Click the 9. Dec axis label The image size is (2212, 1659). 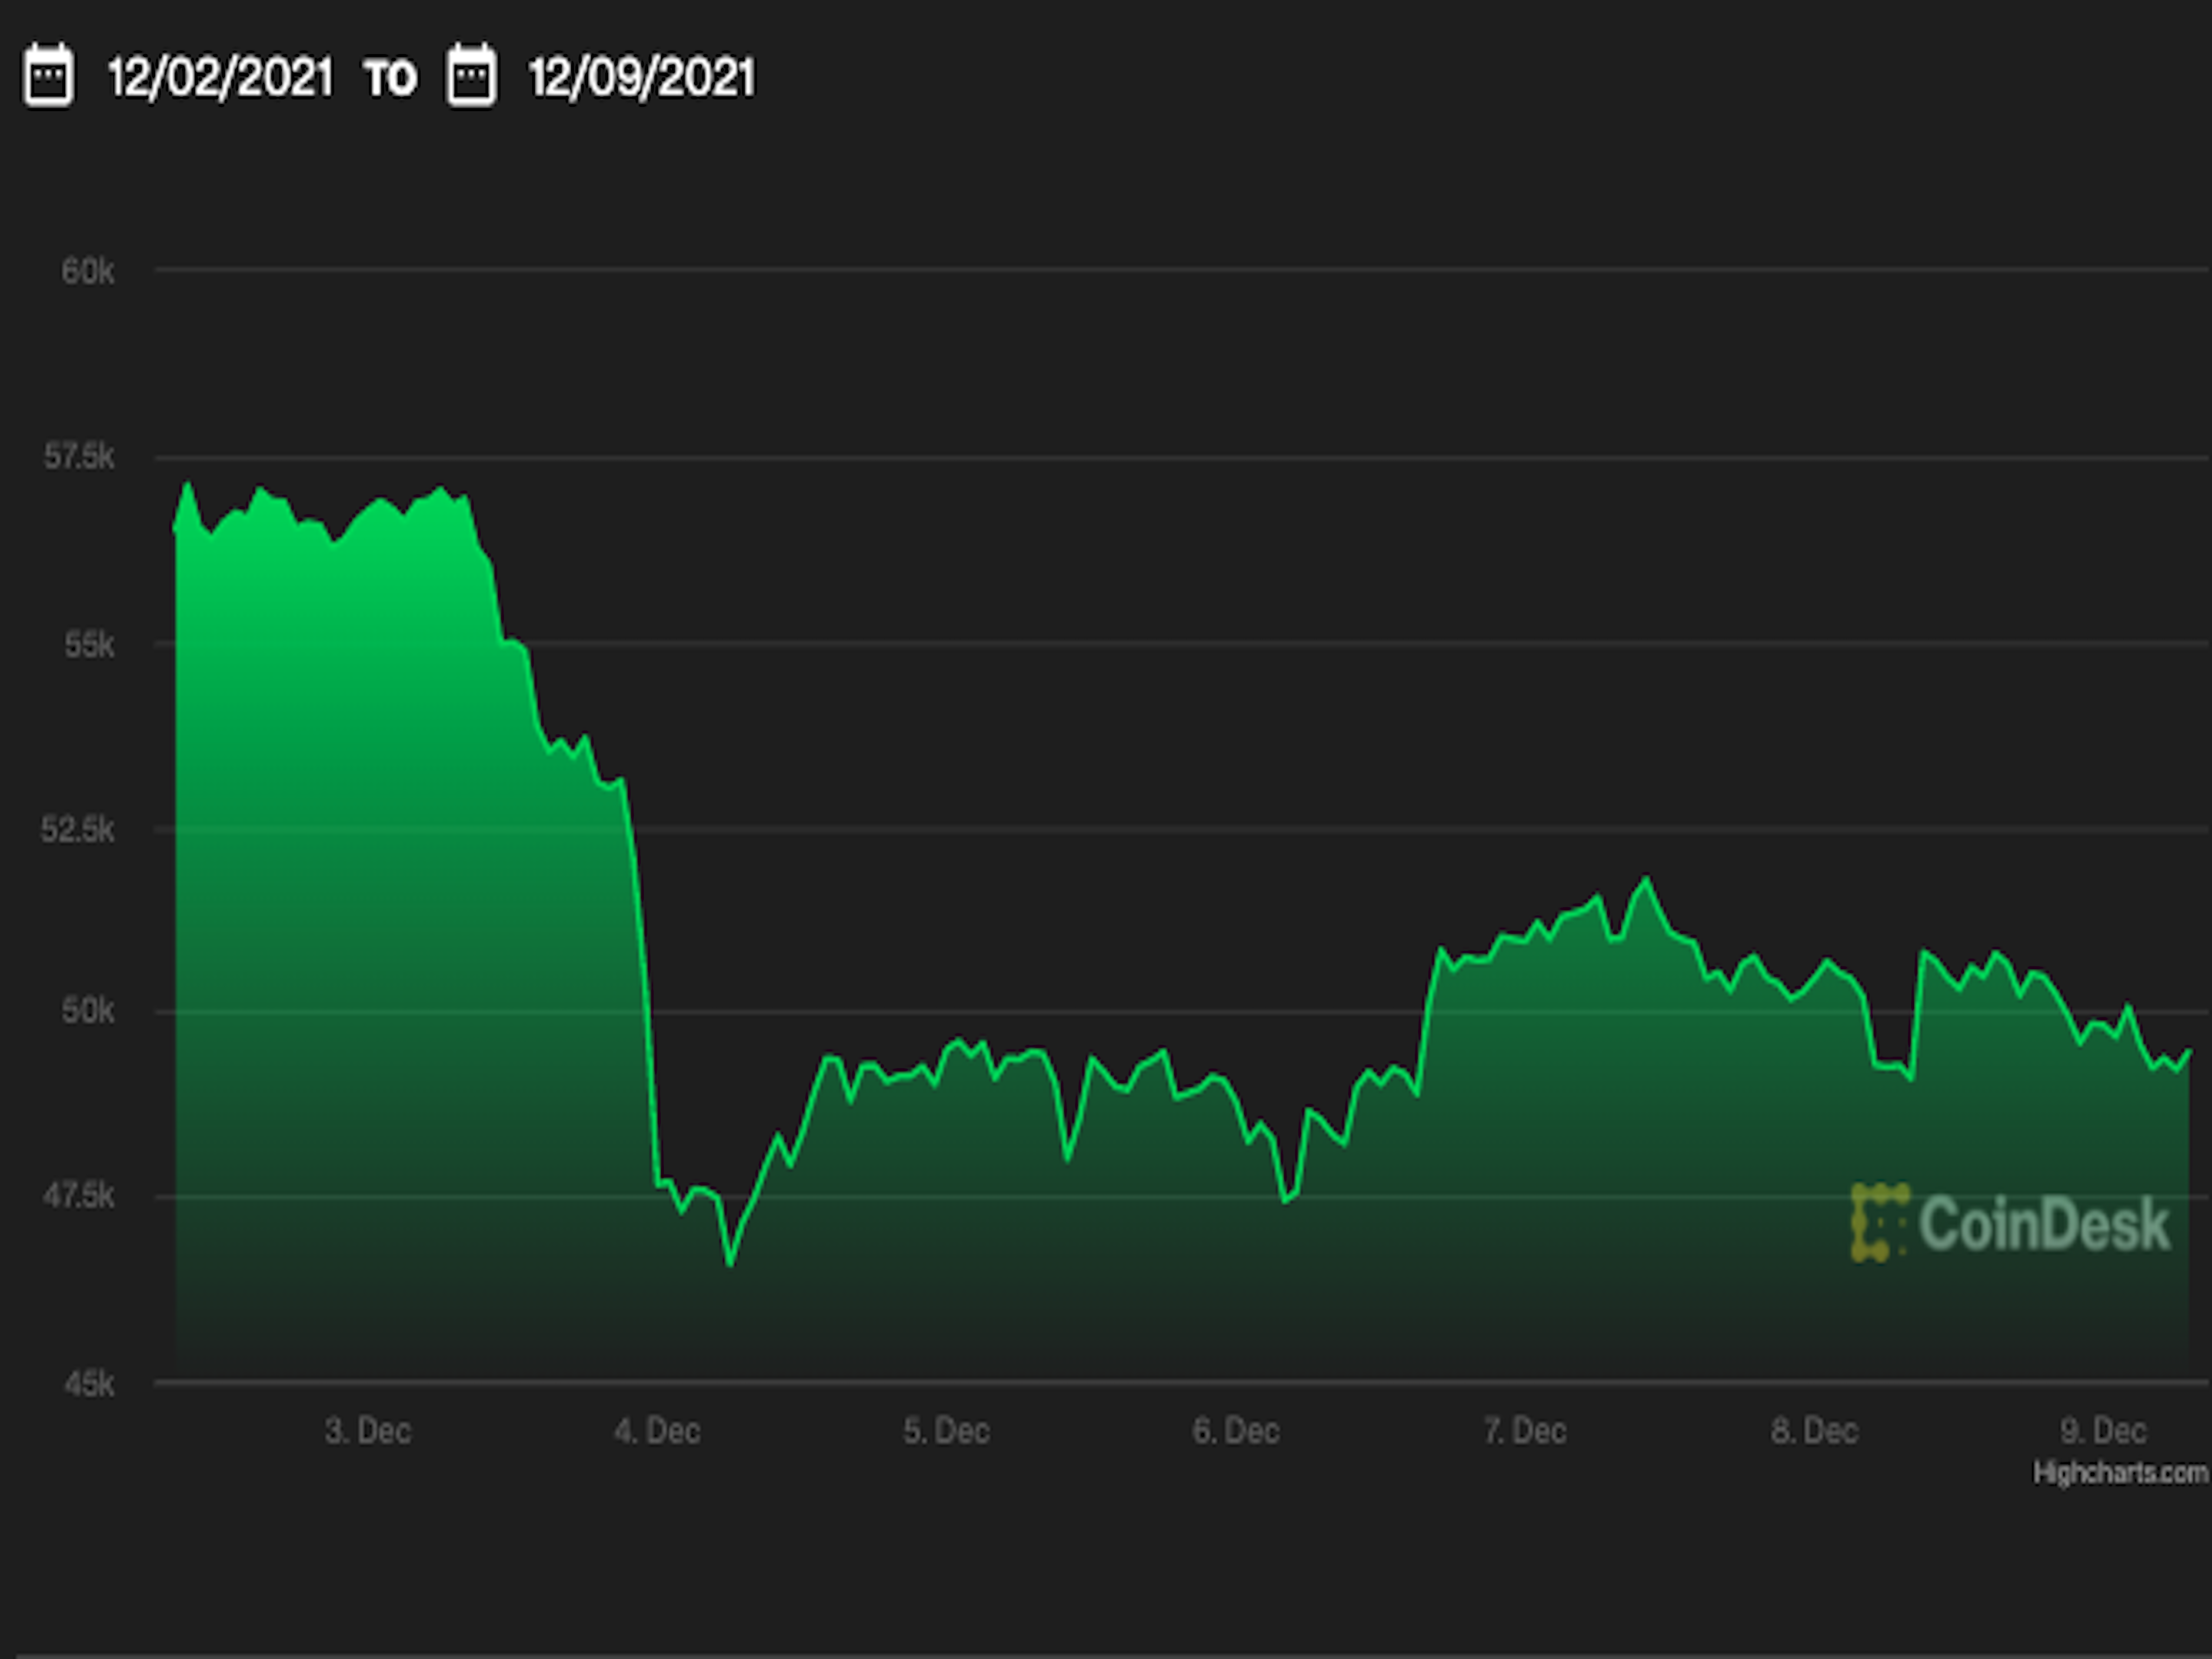click(2103, 1431)
